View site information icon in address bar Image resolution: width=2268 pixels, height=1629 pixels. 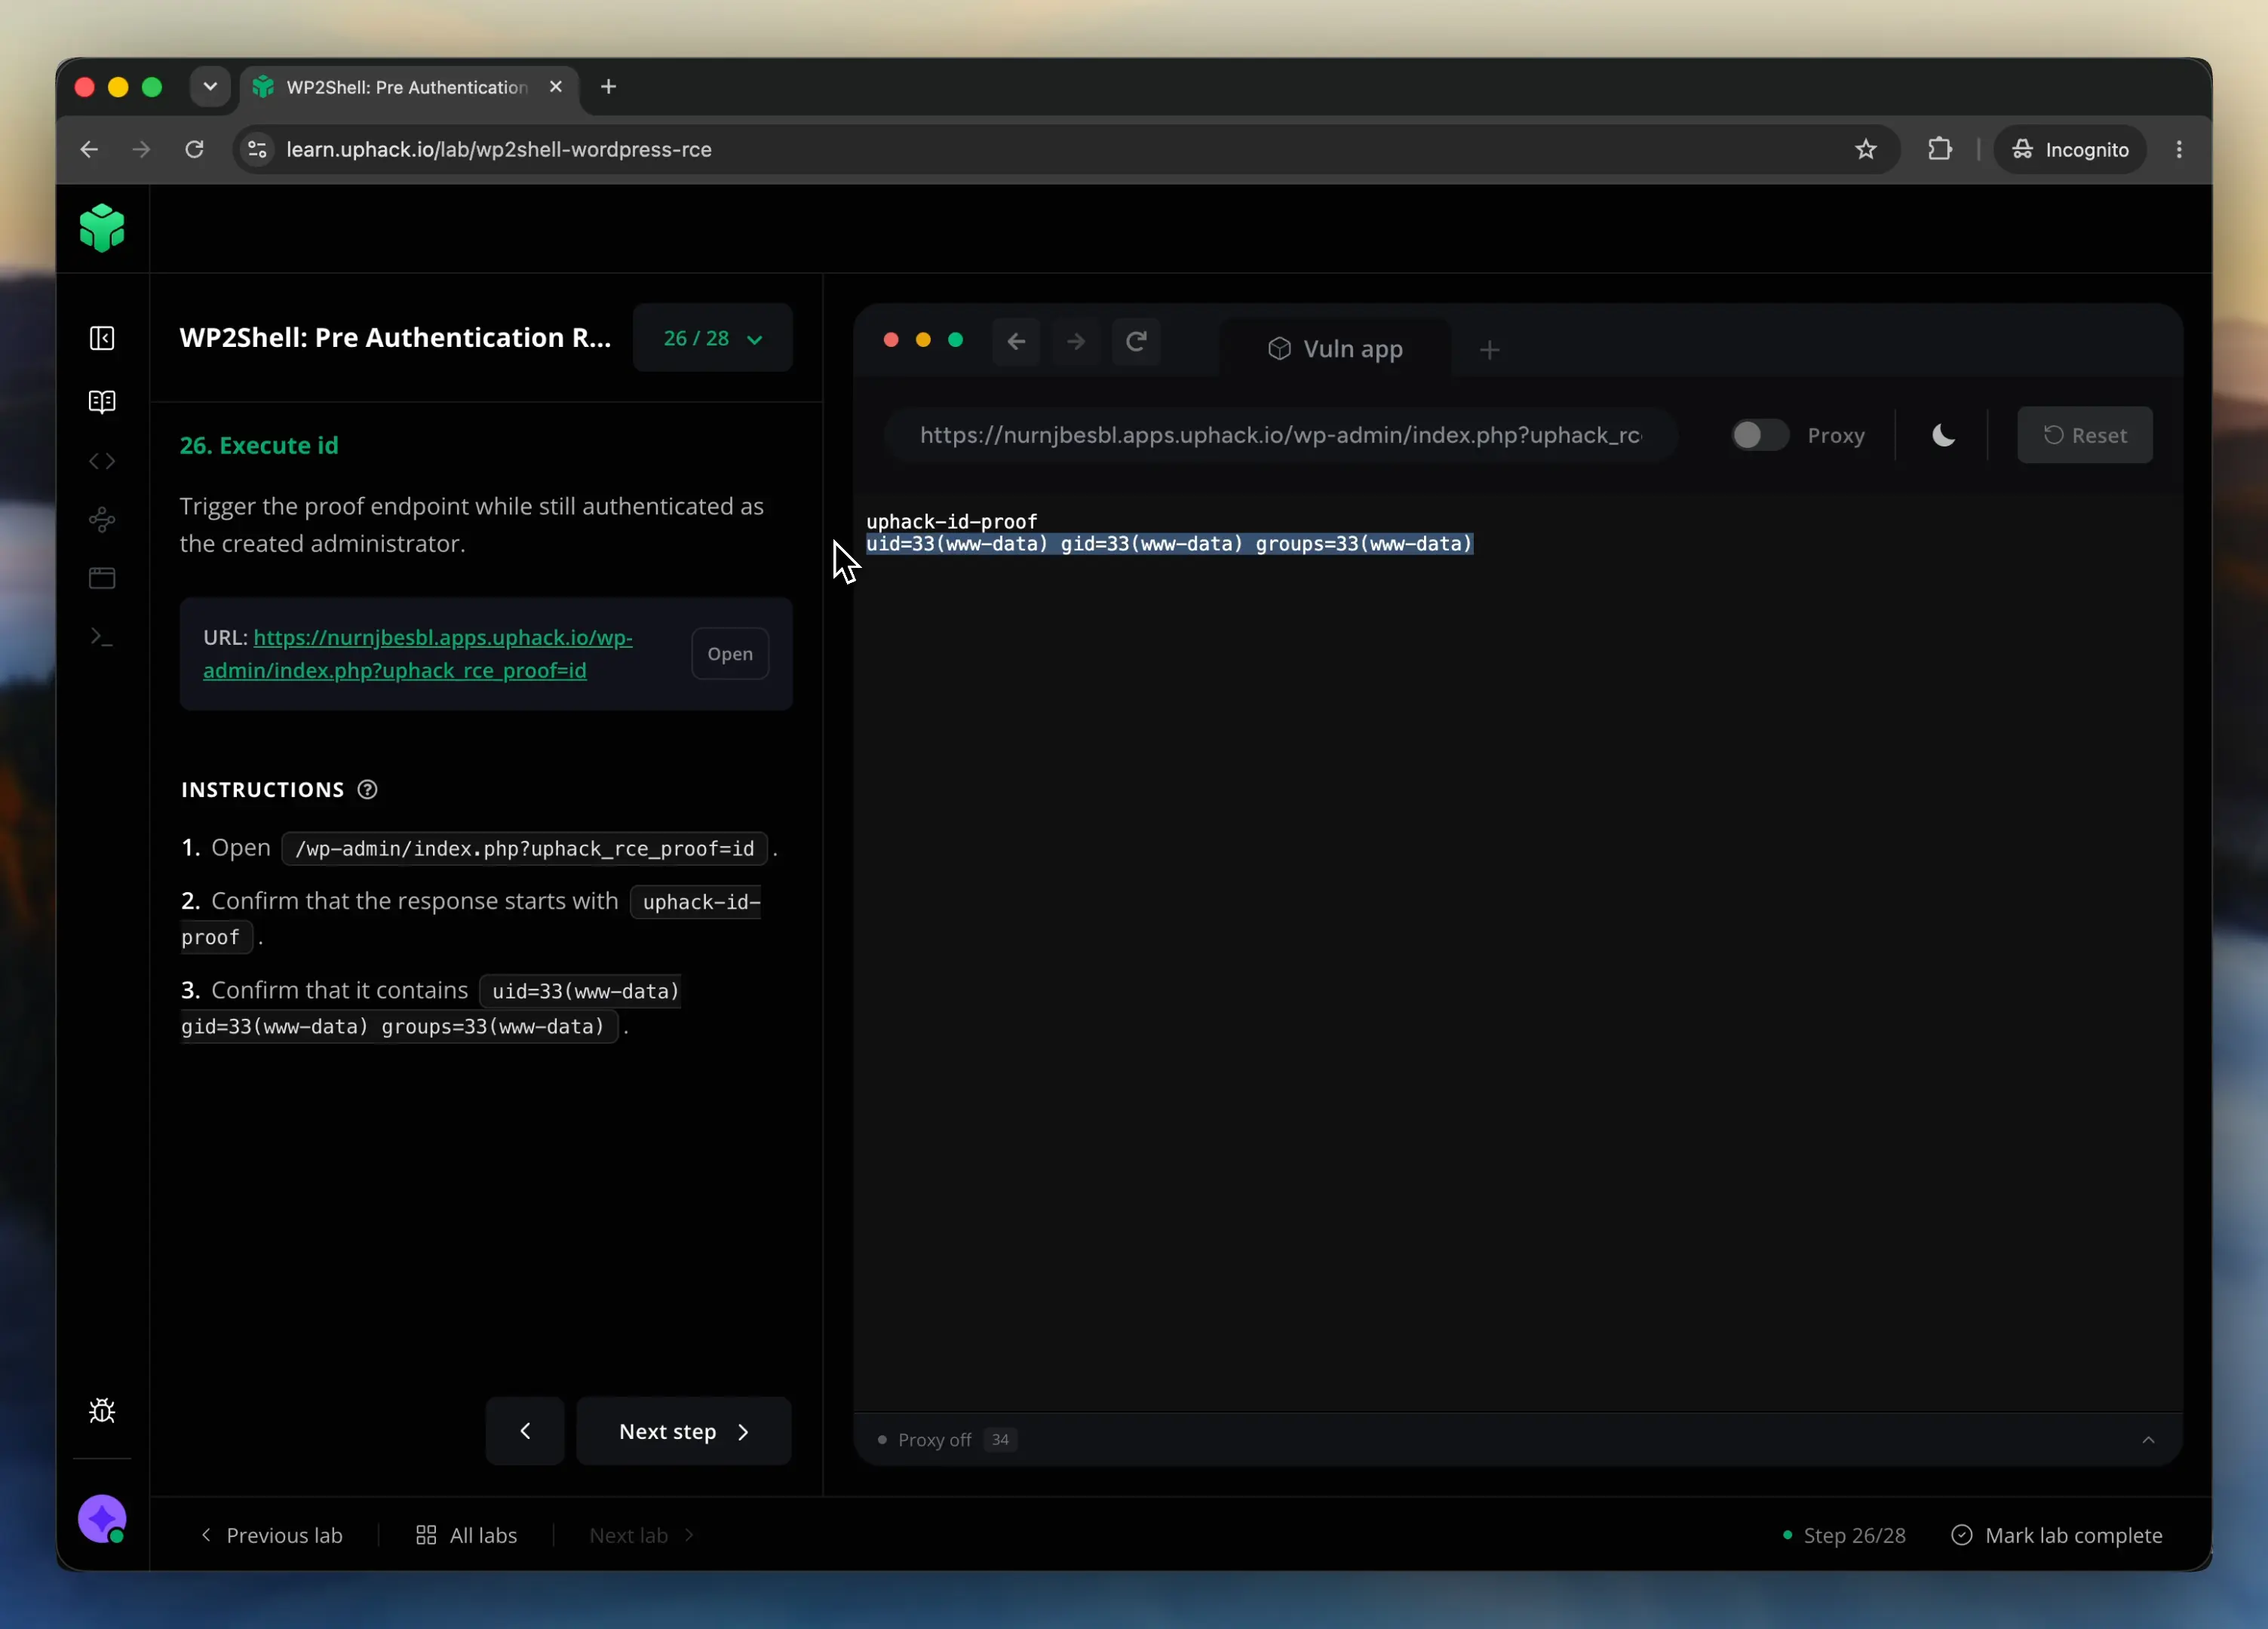point(257,149)
